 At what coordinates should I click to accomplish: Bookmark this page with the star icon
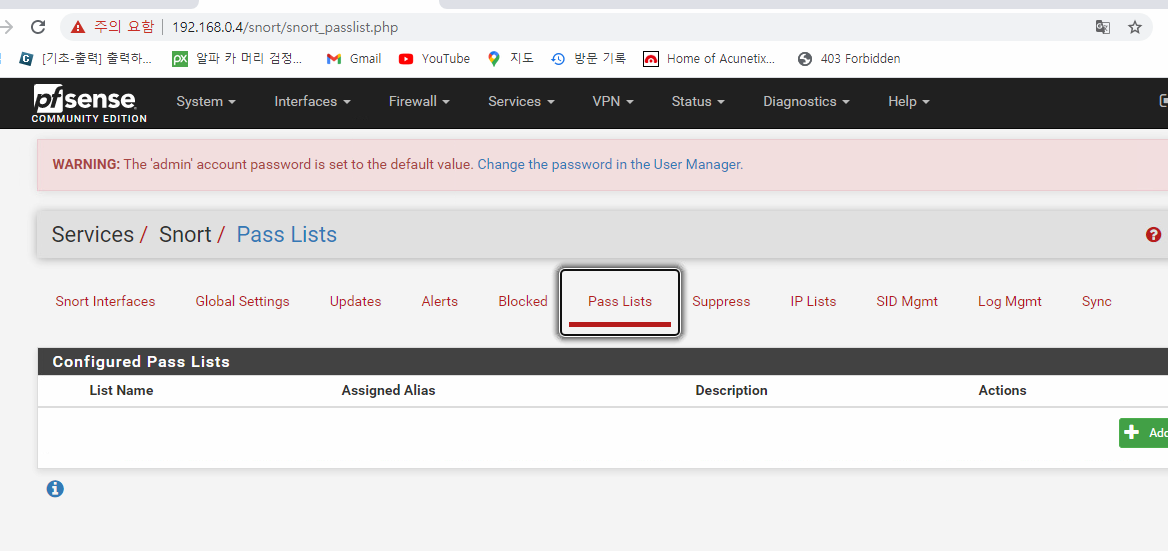click(1134, 28)
